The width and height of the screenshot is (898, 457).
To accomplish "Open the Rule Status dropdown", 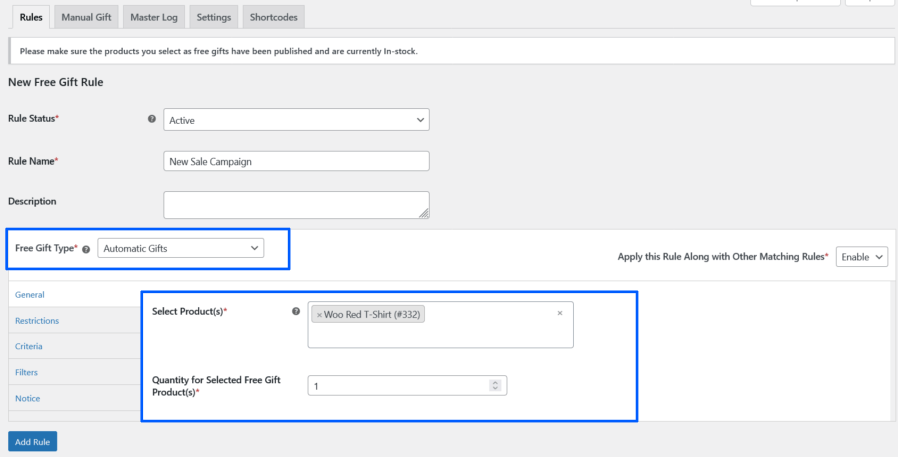I will (x=296, y=120).
